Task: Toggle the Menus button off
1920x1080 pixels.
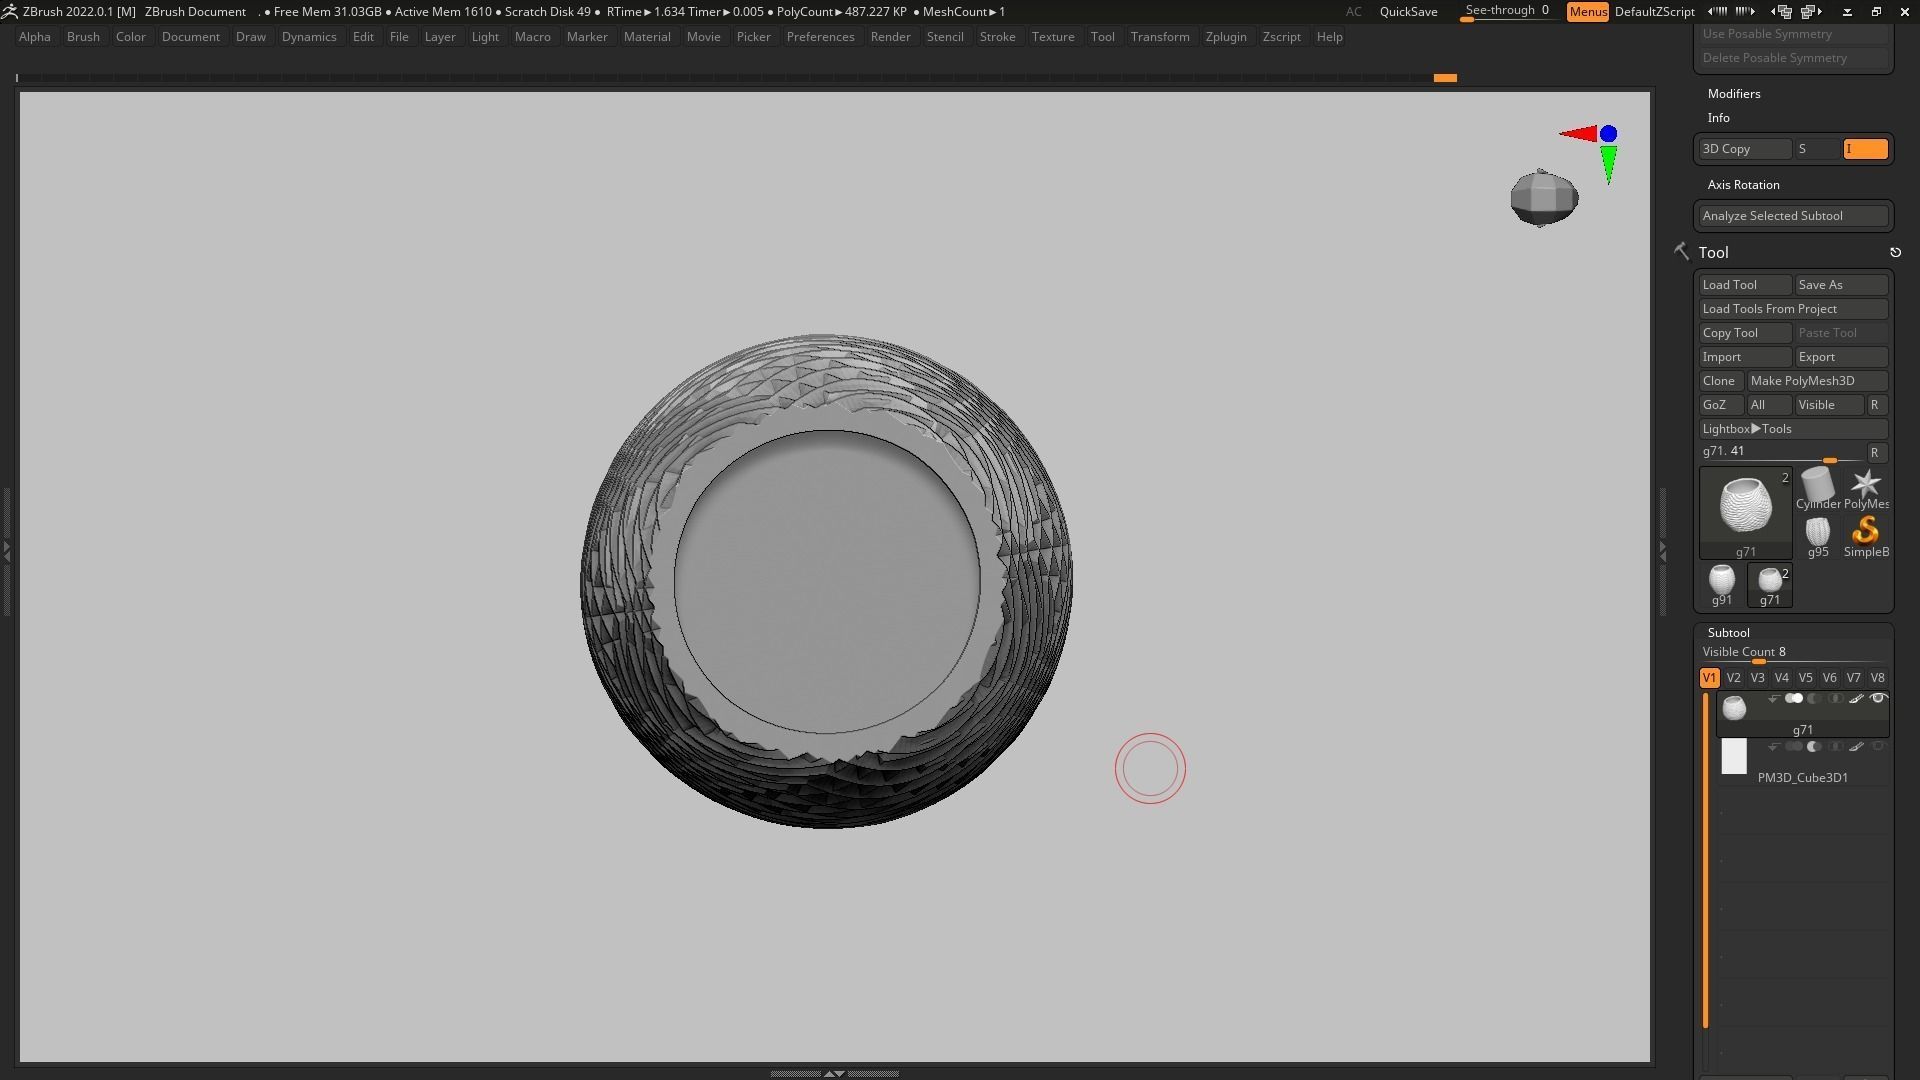Action: pyautogui.click(x=1587, y=12)
